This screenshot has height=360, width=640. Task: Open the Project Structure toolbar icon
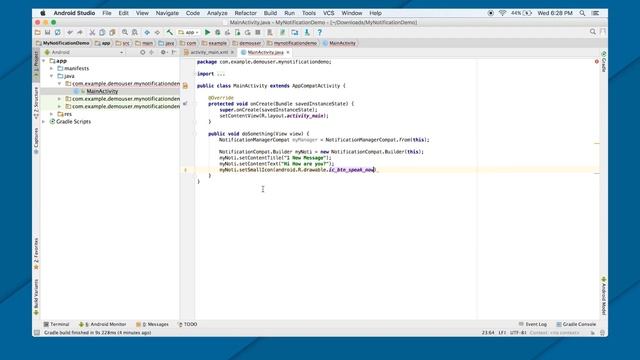(295, 32)
